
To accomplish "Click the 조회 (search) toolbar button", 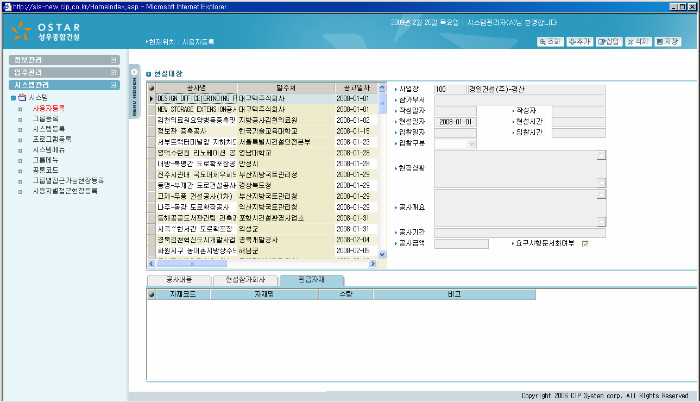I will (551, 42).
